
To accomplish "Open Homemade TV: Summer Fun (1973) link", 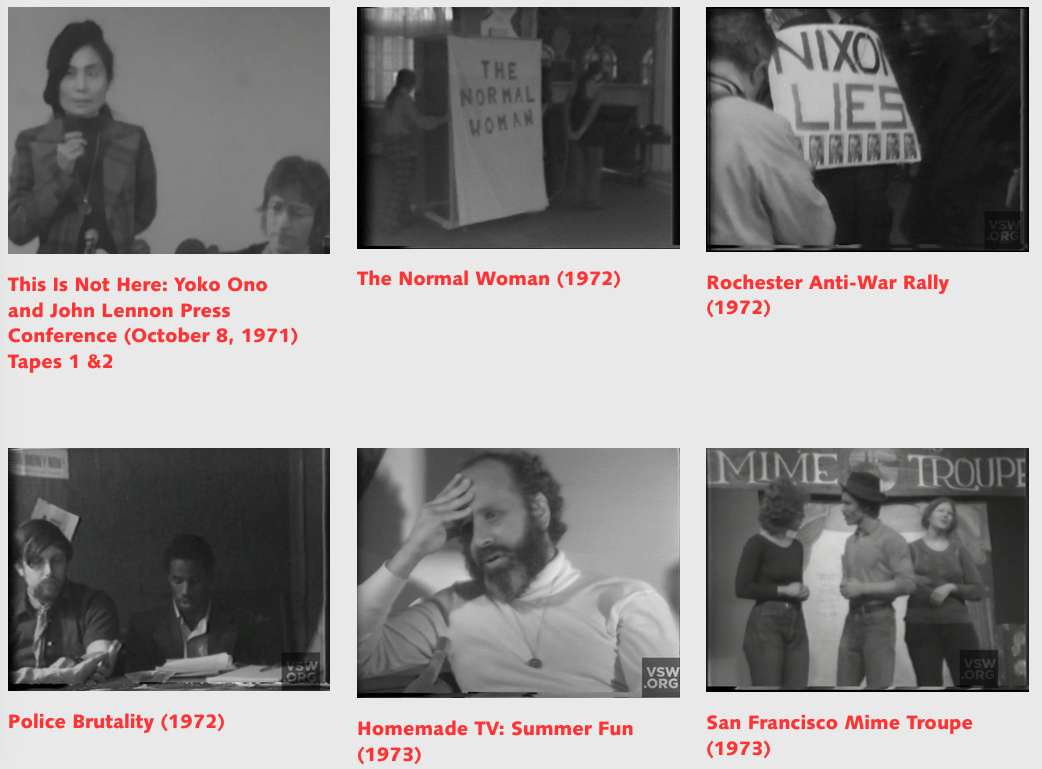I will (495, 741).
